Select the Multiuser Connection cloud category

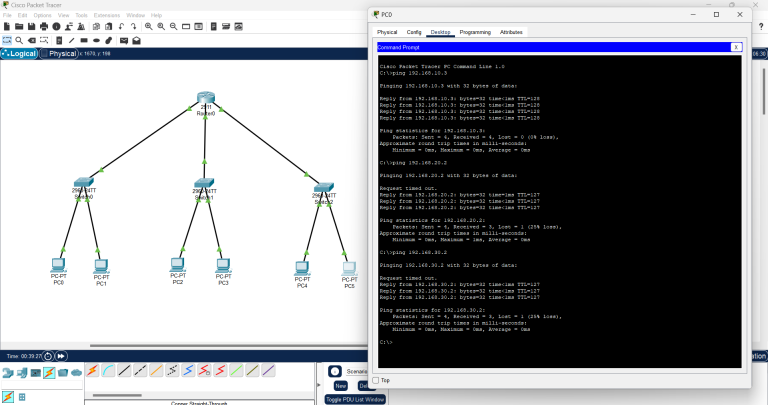point(76,373)
